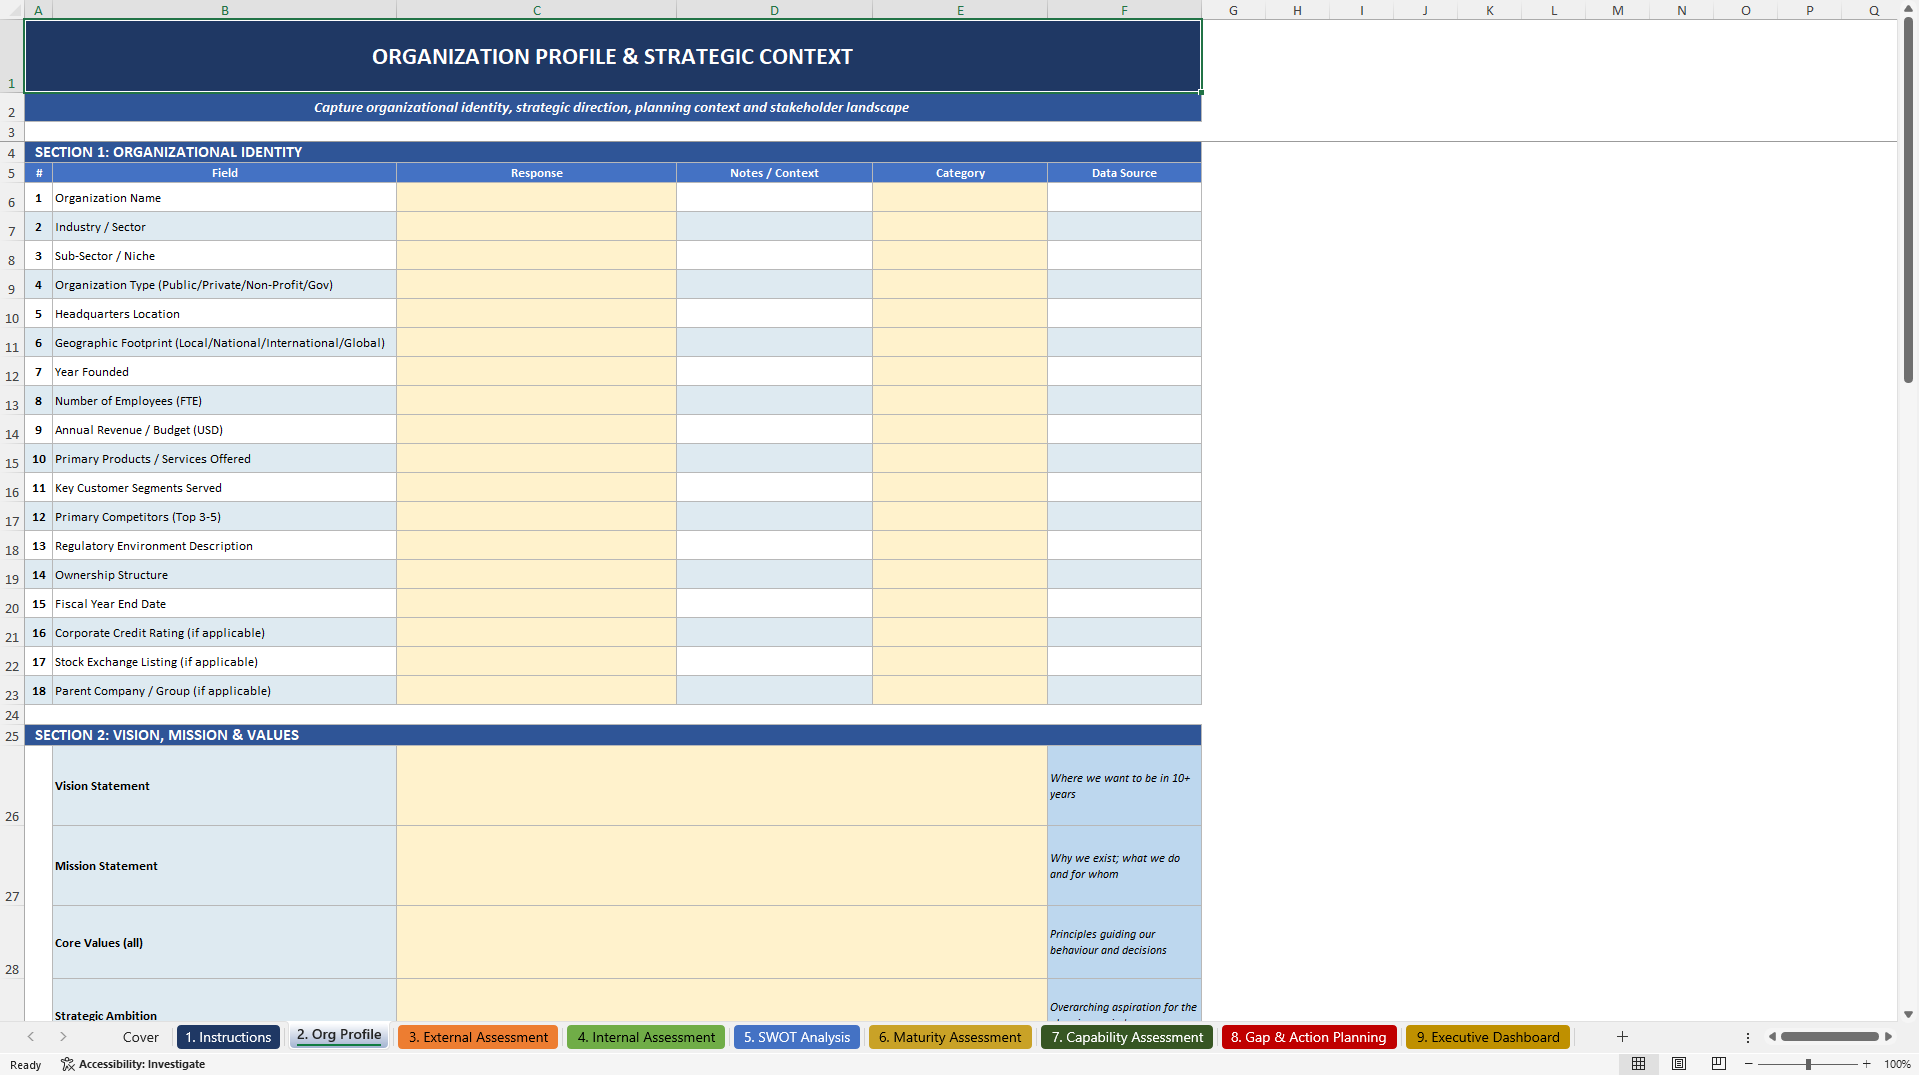Click Category cell for Year Founded
1919x1075 pixels.
coord(960,372)
